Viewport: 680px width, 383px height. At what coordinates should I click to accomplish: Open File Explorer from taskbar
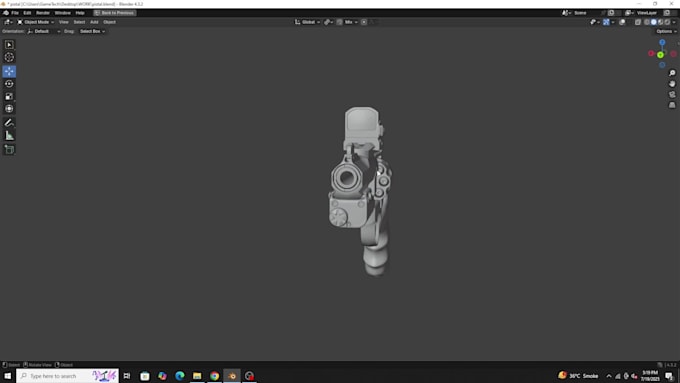click(197, 376)
